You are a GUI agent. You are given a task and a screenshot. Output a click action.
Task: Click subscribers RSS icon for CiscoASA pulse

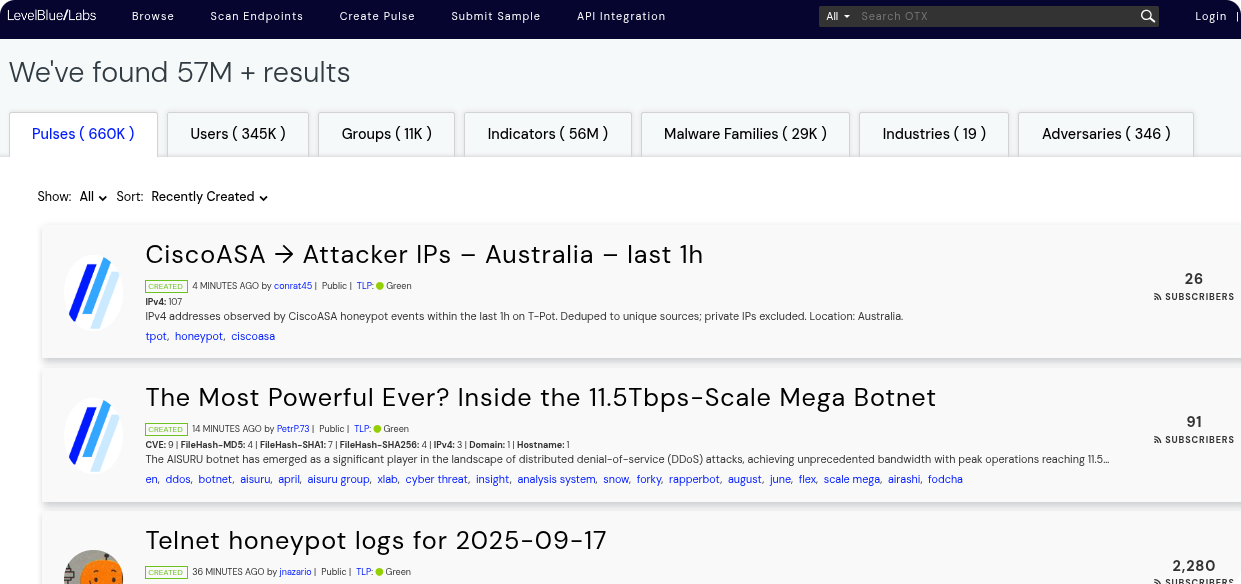[x=1158, y=297]
